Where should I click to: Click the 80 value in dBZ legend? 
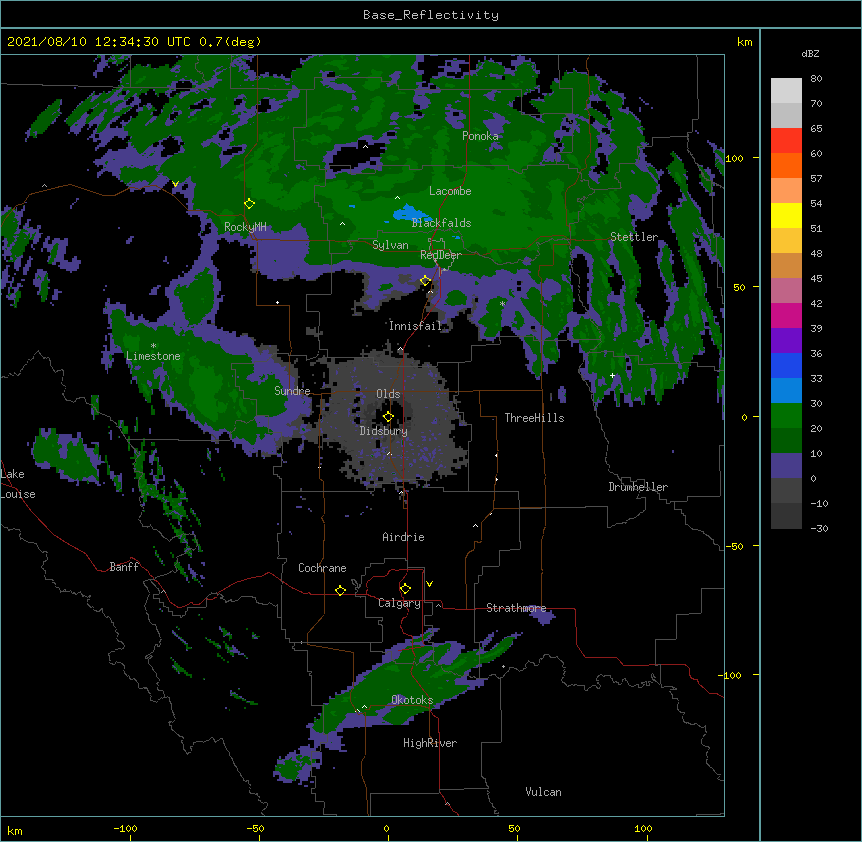click(x=816, y=79)
